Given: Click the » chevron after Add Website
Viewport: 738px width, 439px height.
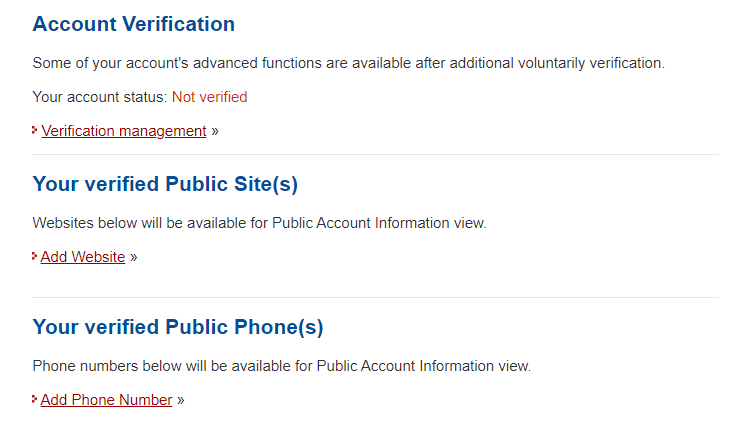Looking at the screenshot, I should coord(134,257).
